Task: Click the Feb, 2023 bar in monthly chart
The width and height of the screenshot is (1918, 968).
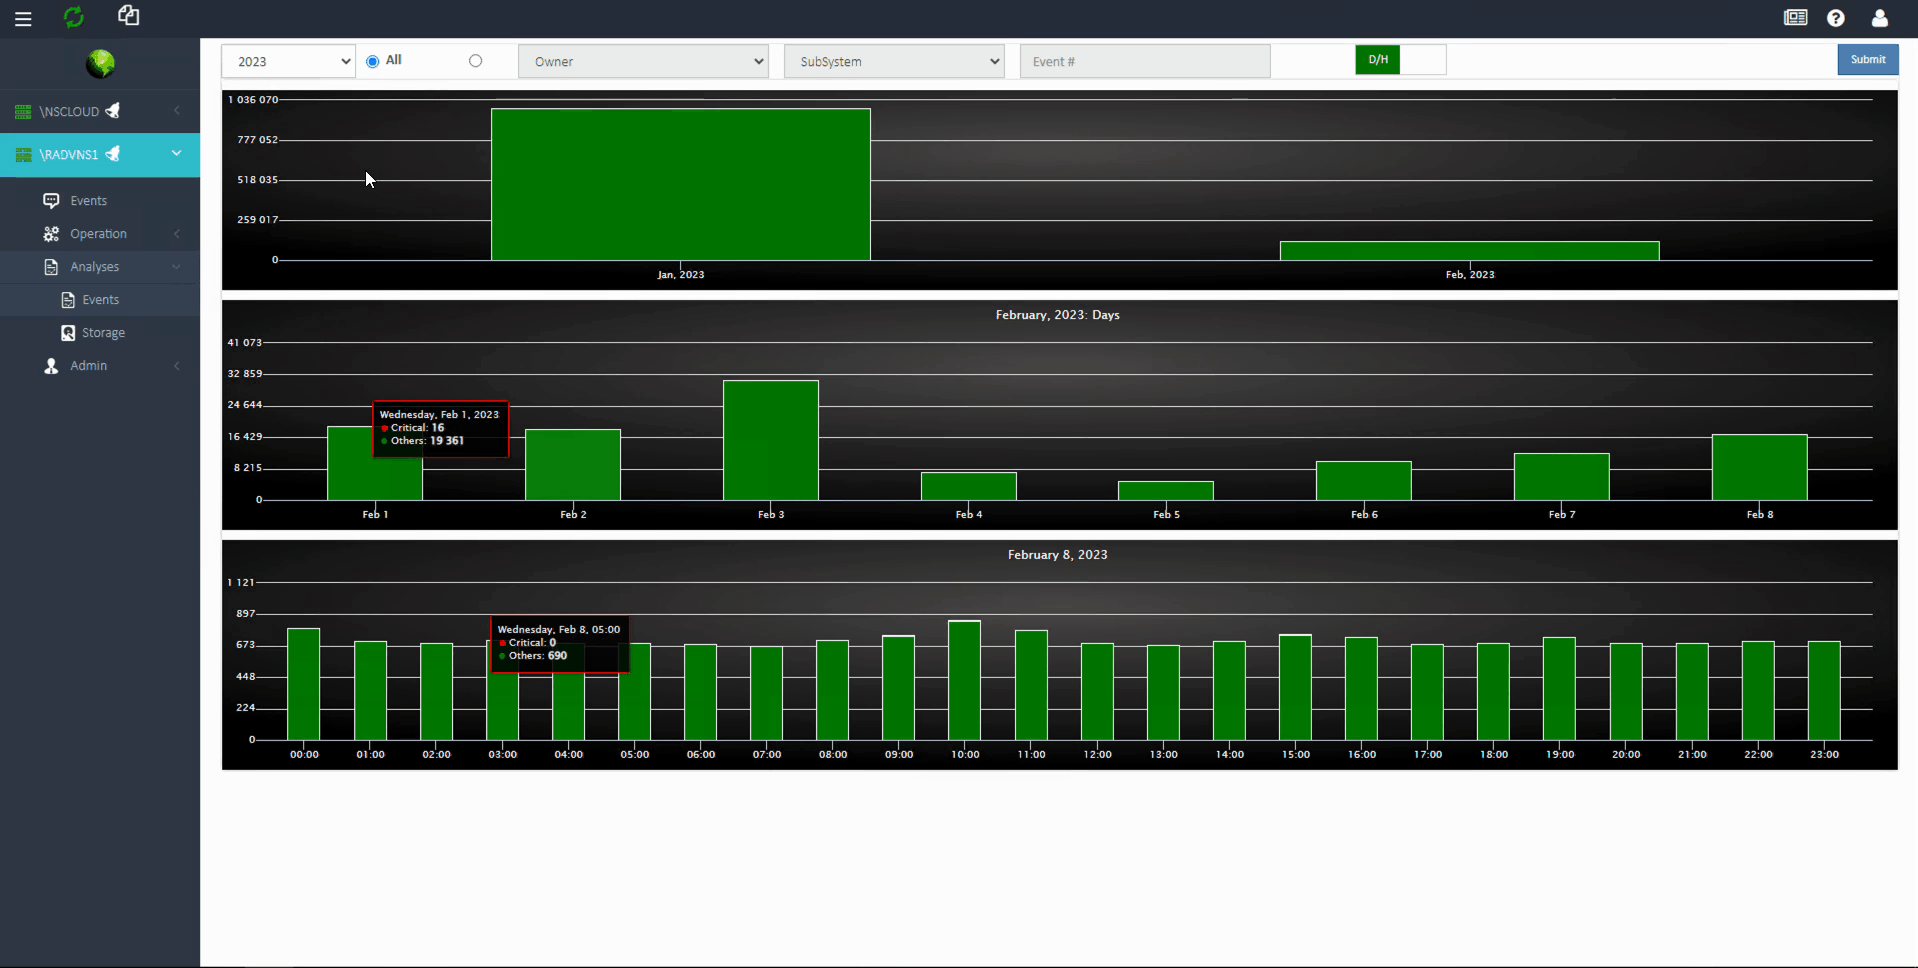Action: [1470, 251]
